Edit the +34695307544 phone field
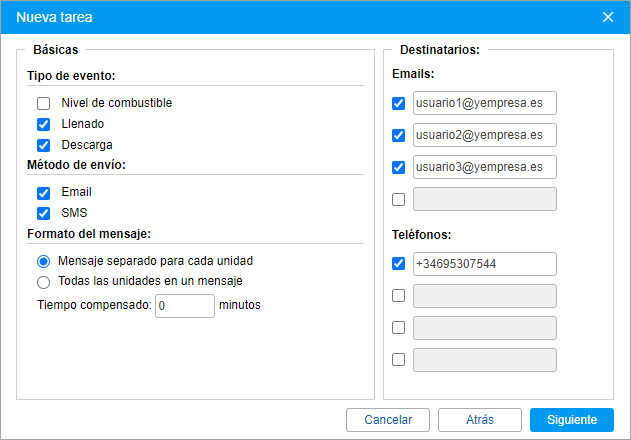This screenshot has height=440, width=631. pos(485,264)
